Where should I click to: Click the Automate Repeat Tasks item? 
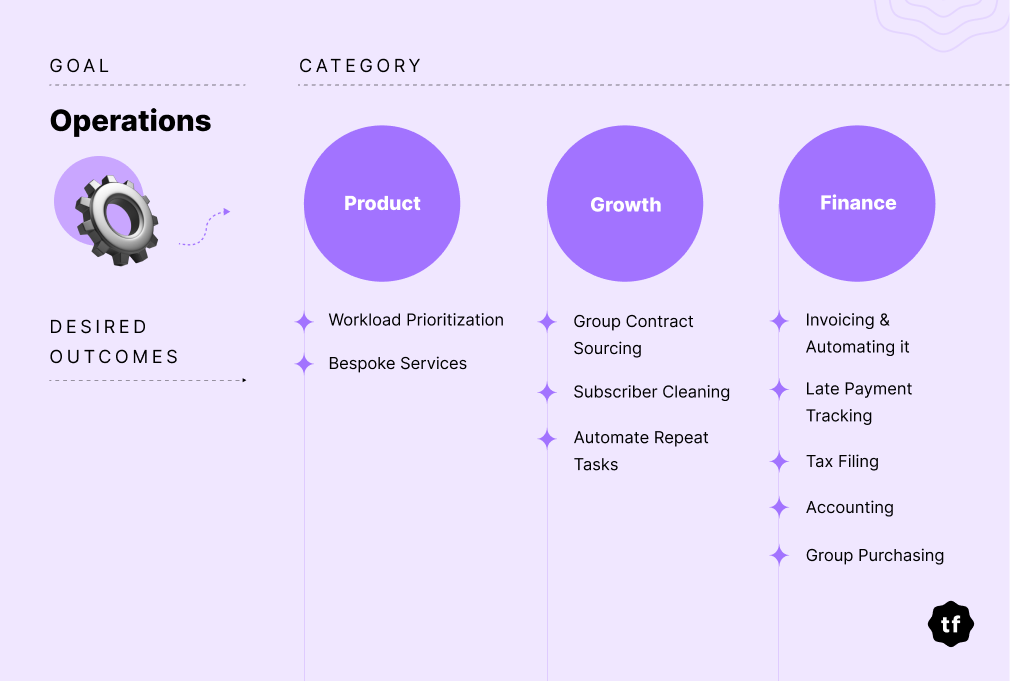point(641,451)
